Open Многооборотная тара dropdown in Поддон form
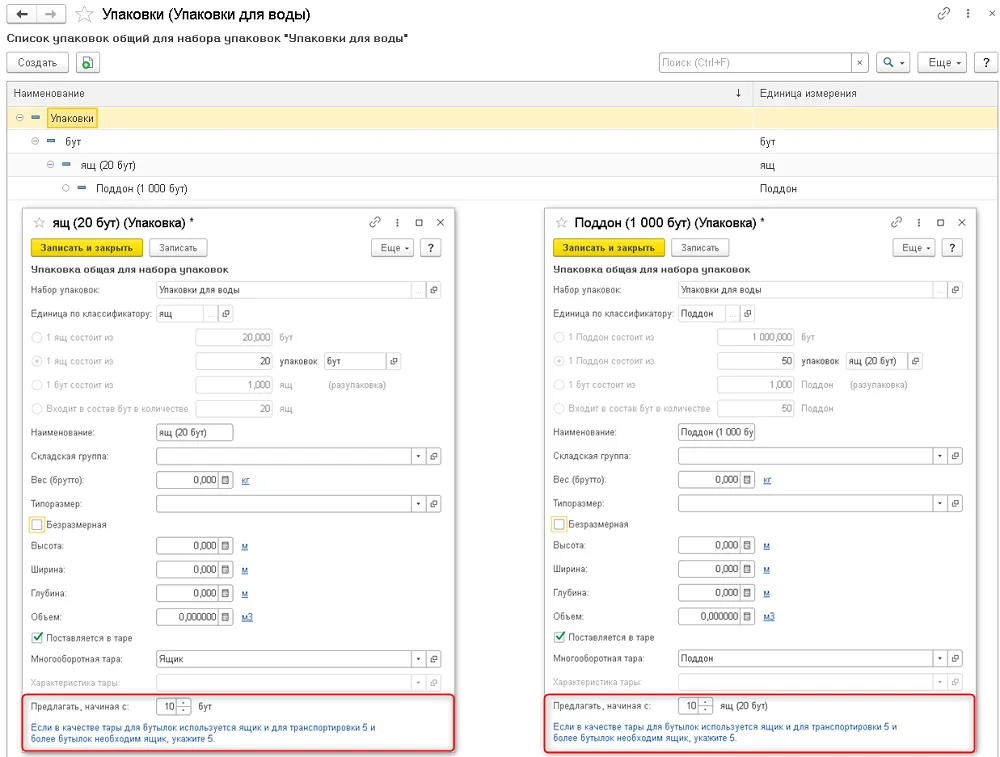This screenshot has height=757, width=1000. coord(940,658)
